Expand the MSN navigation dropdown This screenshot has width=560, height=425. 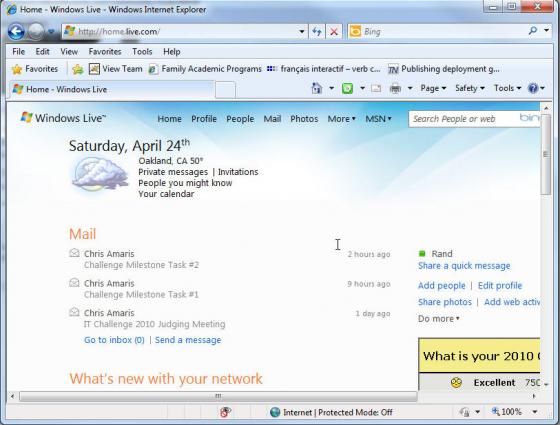click(x=378, y=119)
